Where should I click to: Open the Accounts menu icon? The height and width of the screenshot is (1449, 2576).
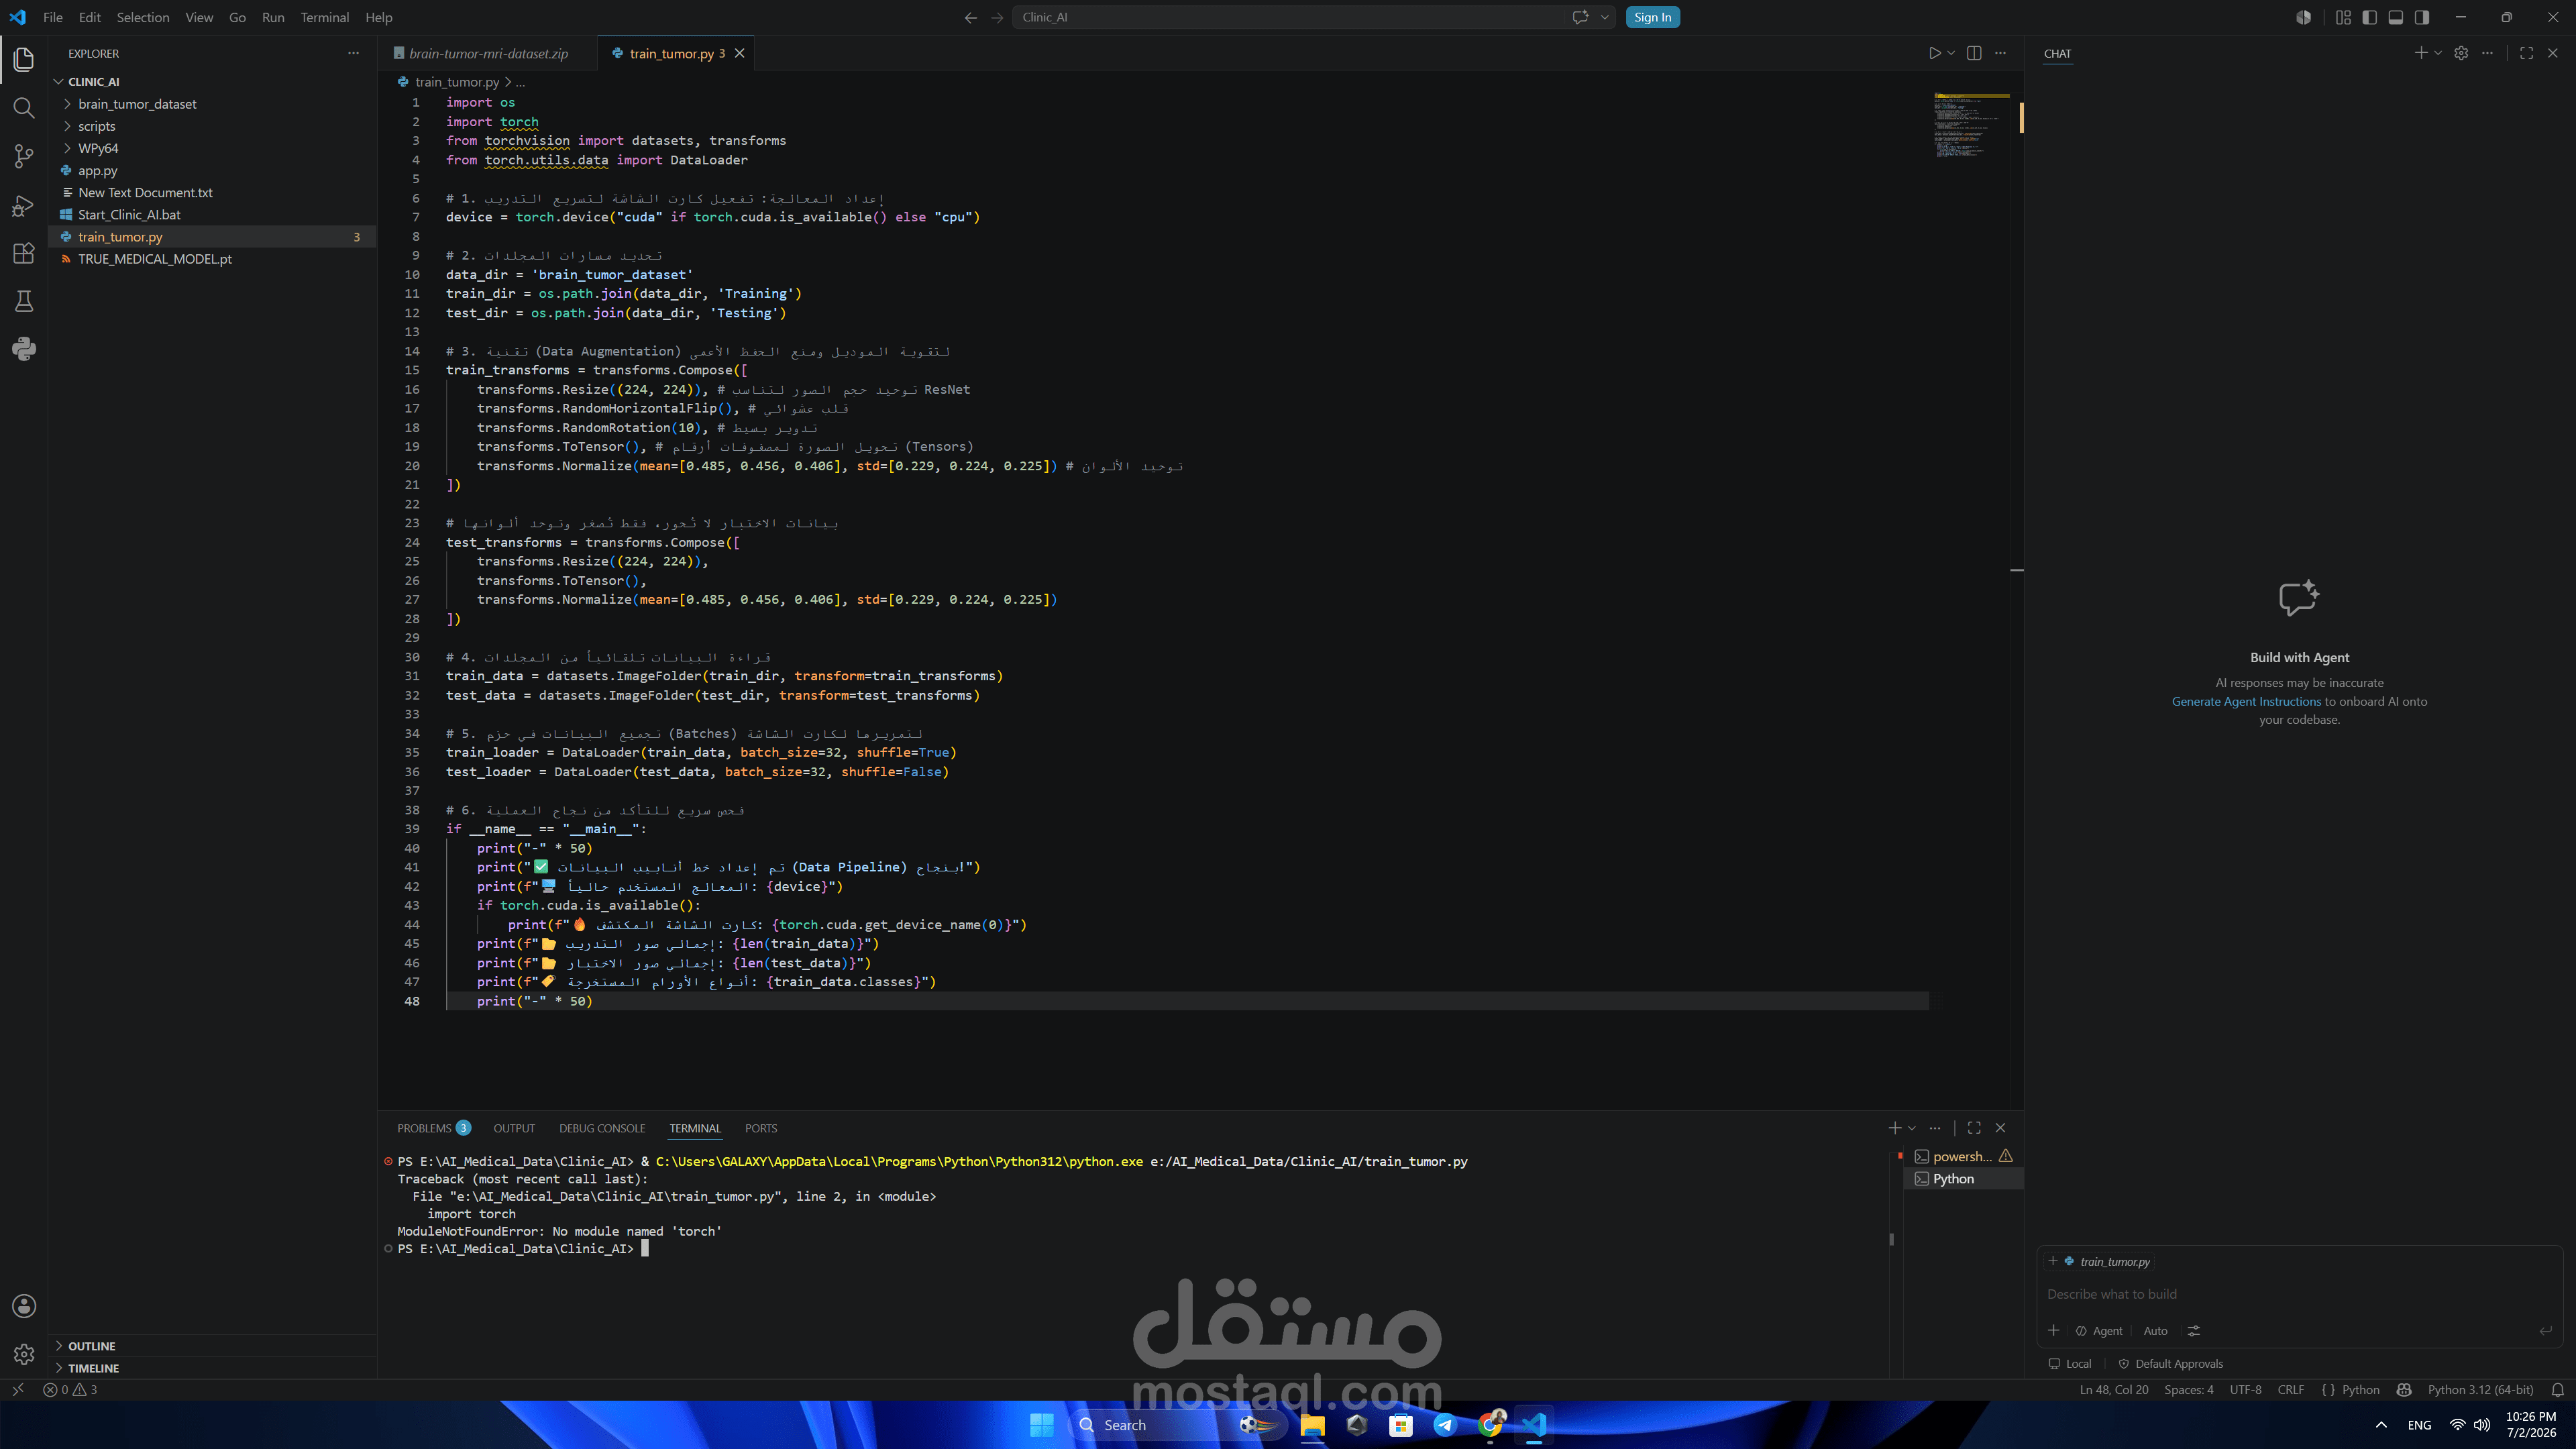[x=24, y=1306]
